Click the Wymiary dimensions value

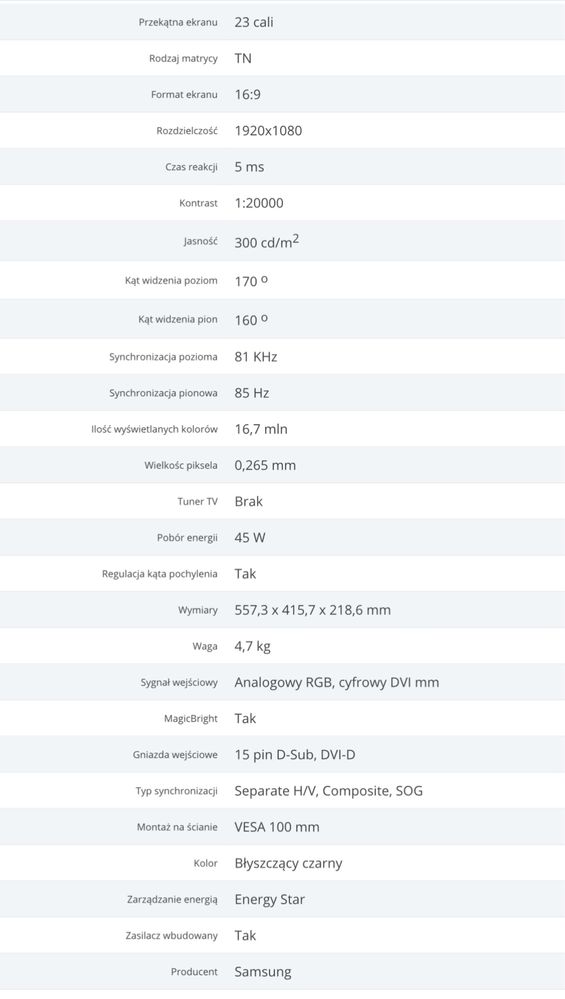[313, 610]
